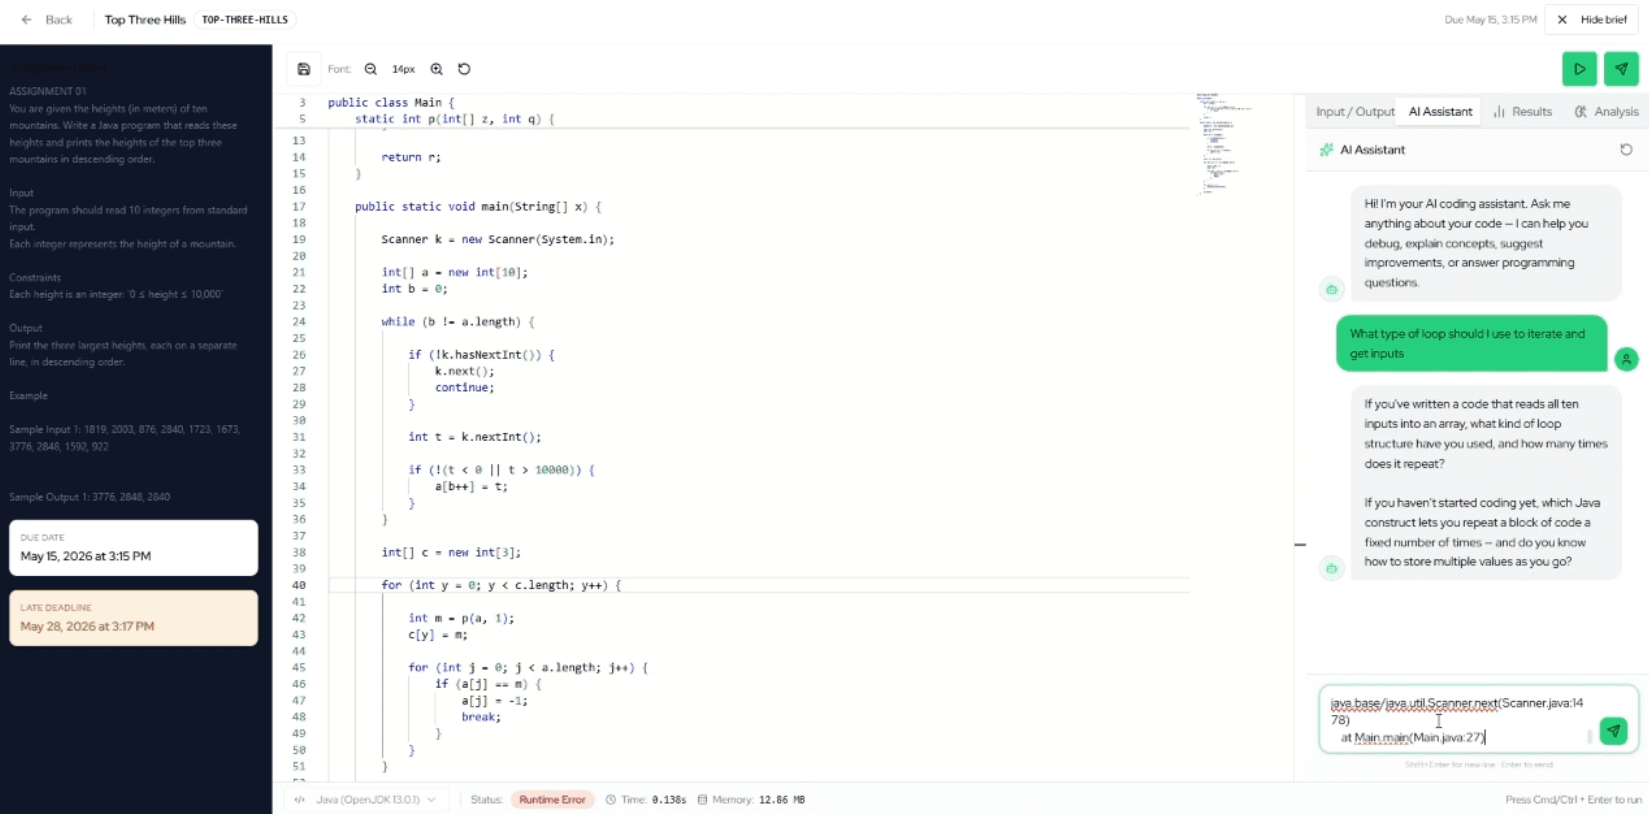The width and height of the screenshot is (1649, 814).
Task: Click the Due May 15, 3:15 PM header text
Action: 1490,19
